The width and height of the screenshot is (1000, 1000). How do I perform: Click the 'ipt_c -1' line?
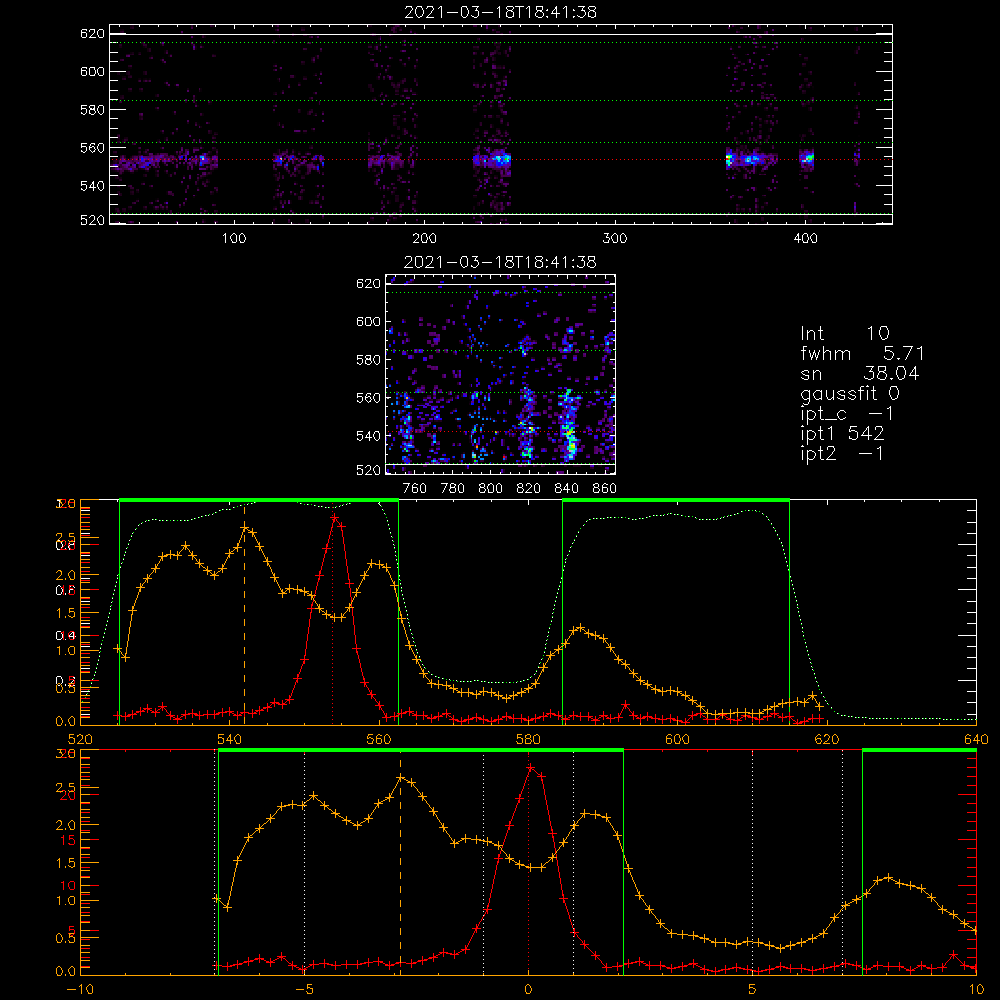click(848, 414)
